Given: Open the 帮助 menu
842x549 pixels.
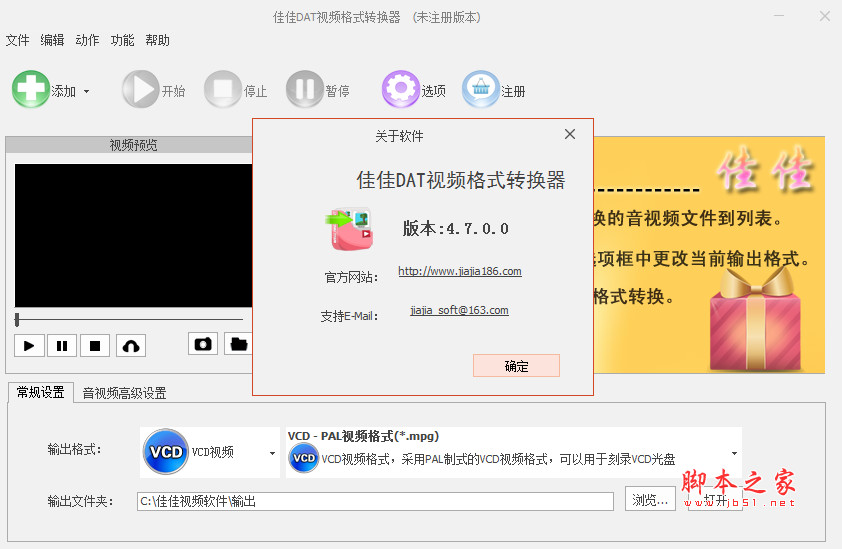Looking at the screenshot, I should point(157,40).
